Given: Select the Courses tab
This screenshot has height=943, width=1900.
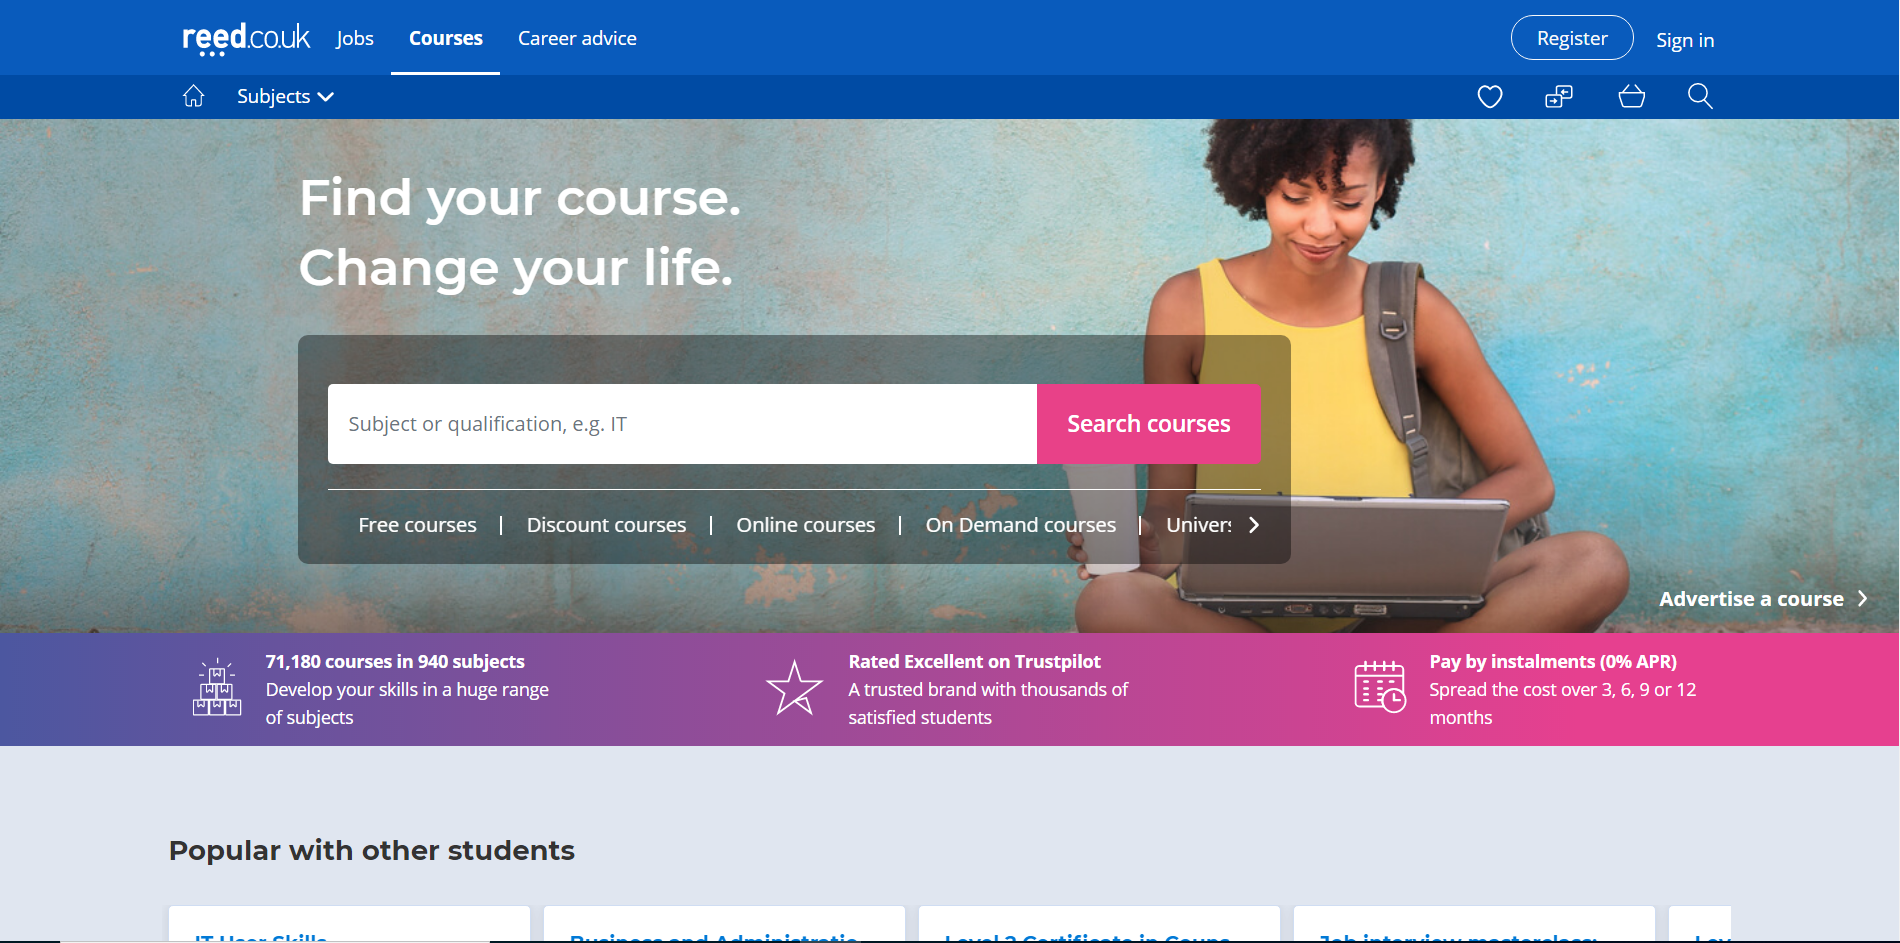Looking at the screenshot, I should coord(445,38).
